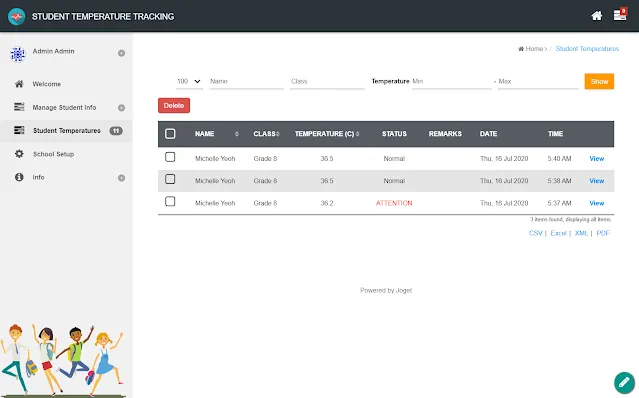
Task: Go to home via header house icon
Action: click(597, 16)
